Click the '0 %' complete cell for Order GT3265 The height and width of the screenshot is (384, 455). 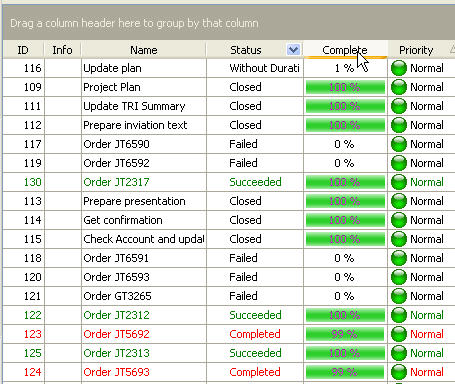click(346, 296)
